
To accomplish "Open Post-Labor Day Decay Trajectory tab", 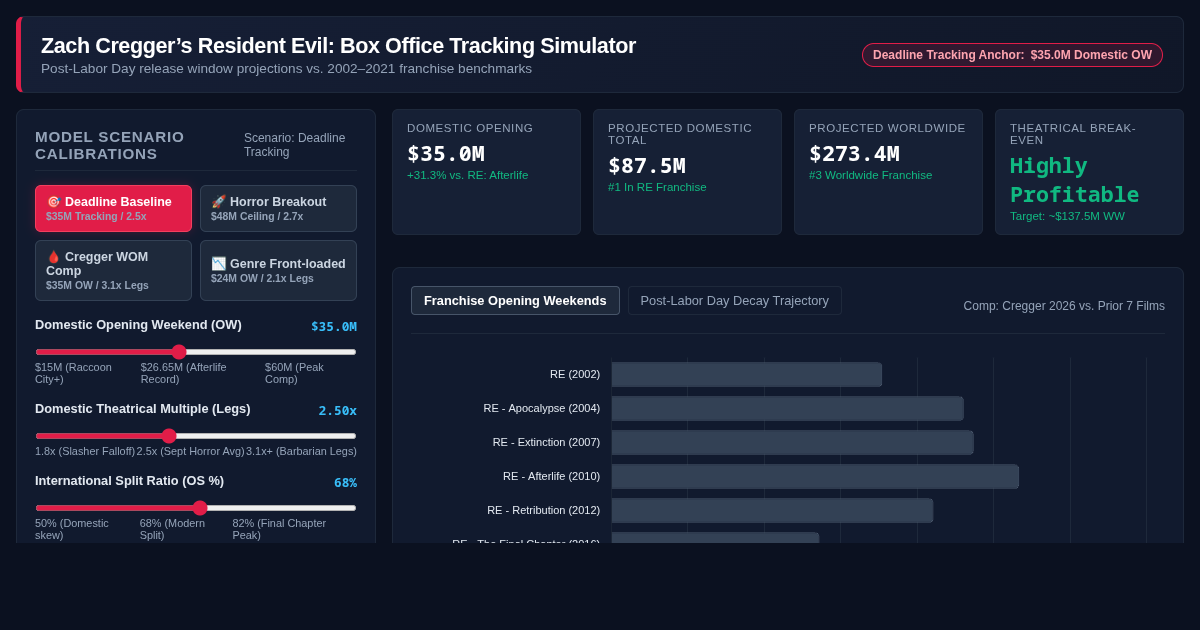I will click(x=735, y=300).
